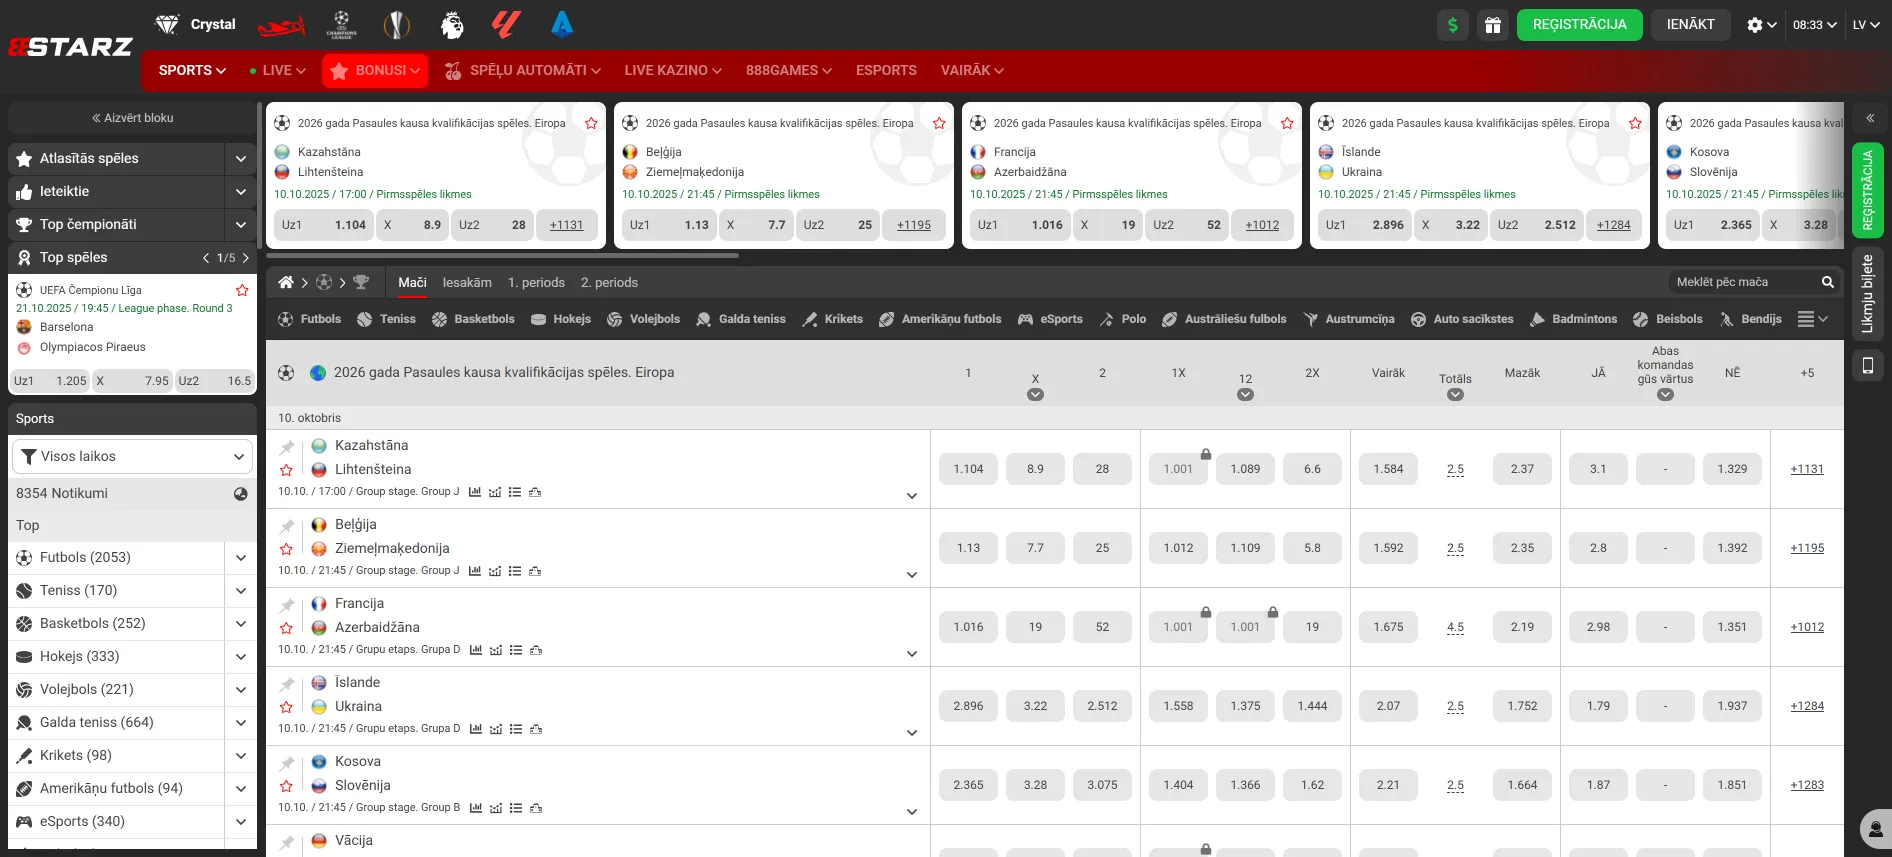Favorite the Beļģija vs Ziemeļmaķedonija match star
This screenshot has width=1892, height=857.
[x=287, y=549]
